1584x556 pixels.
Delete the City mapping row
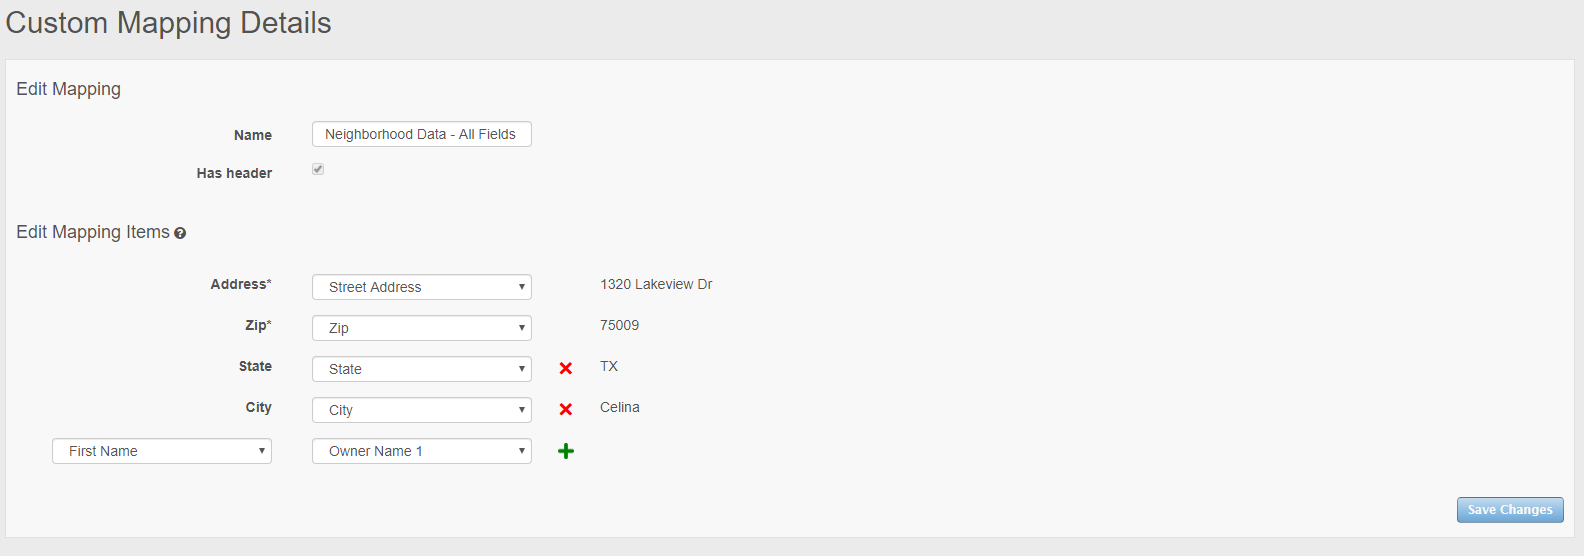coord(565,409)
